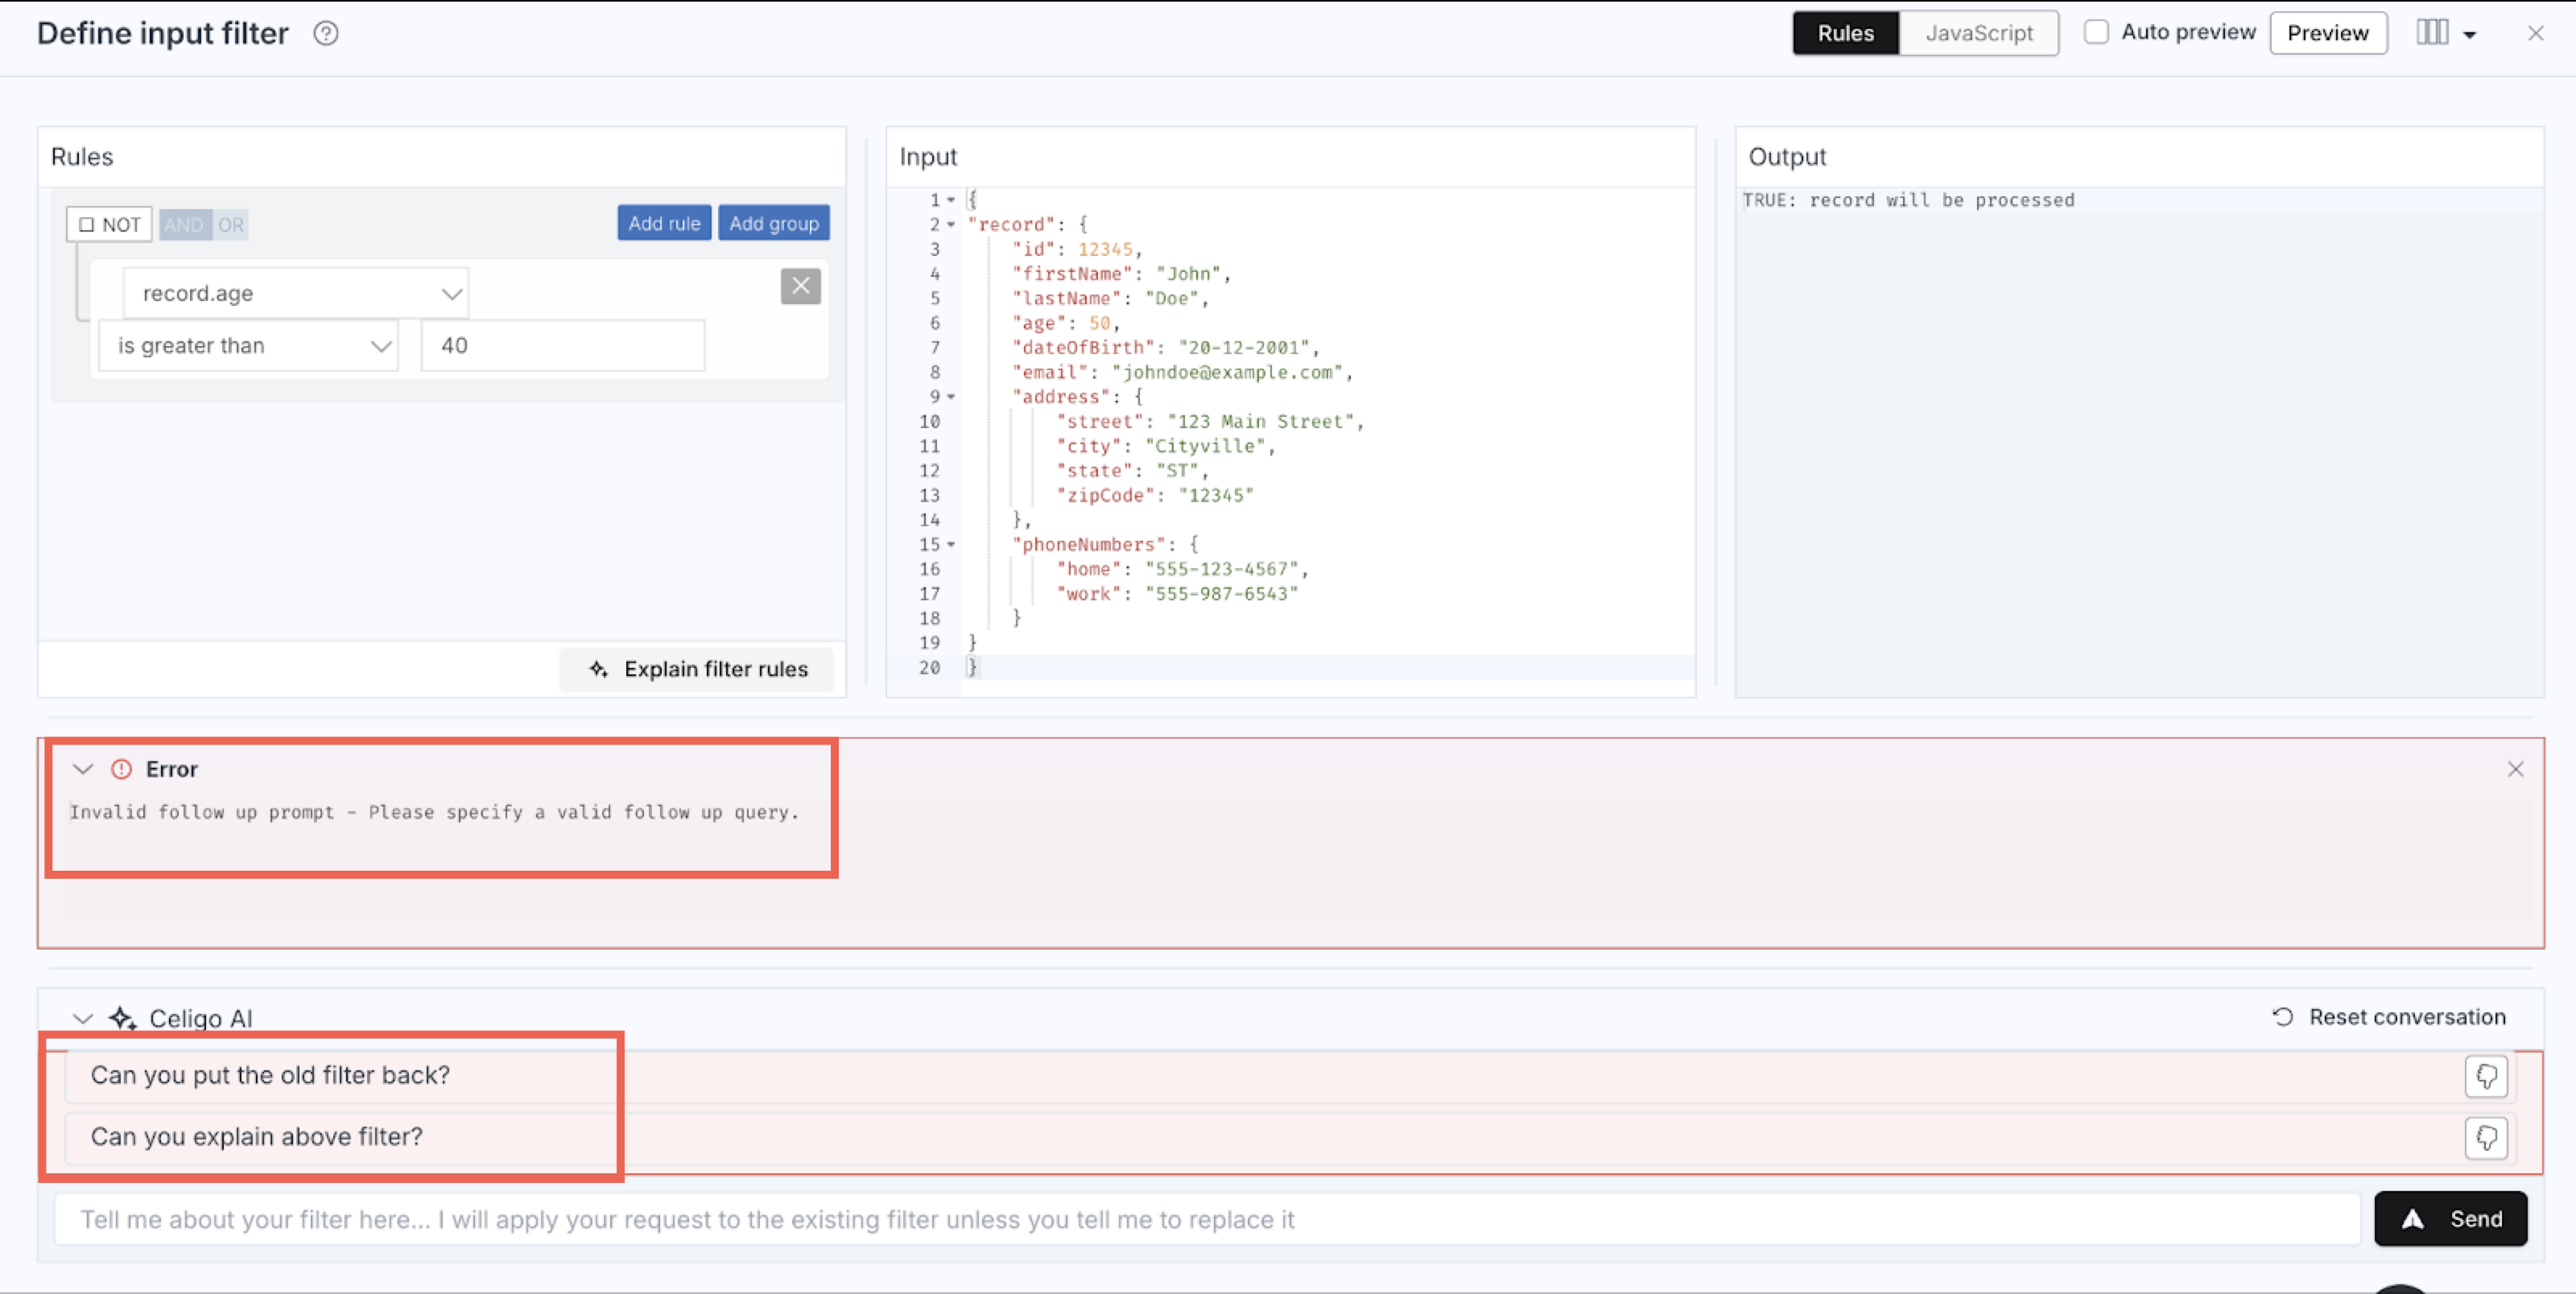Fold the "phoneNumbers" object at line 15
The image size is (2576, 1294).
(x=951, y=545)
